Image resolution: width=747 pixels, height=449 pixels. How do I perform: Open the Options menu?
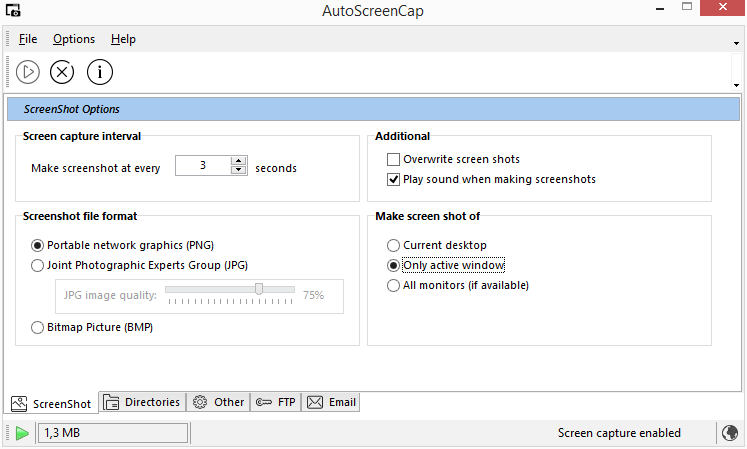[74, 39]
